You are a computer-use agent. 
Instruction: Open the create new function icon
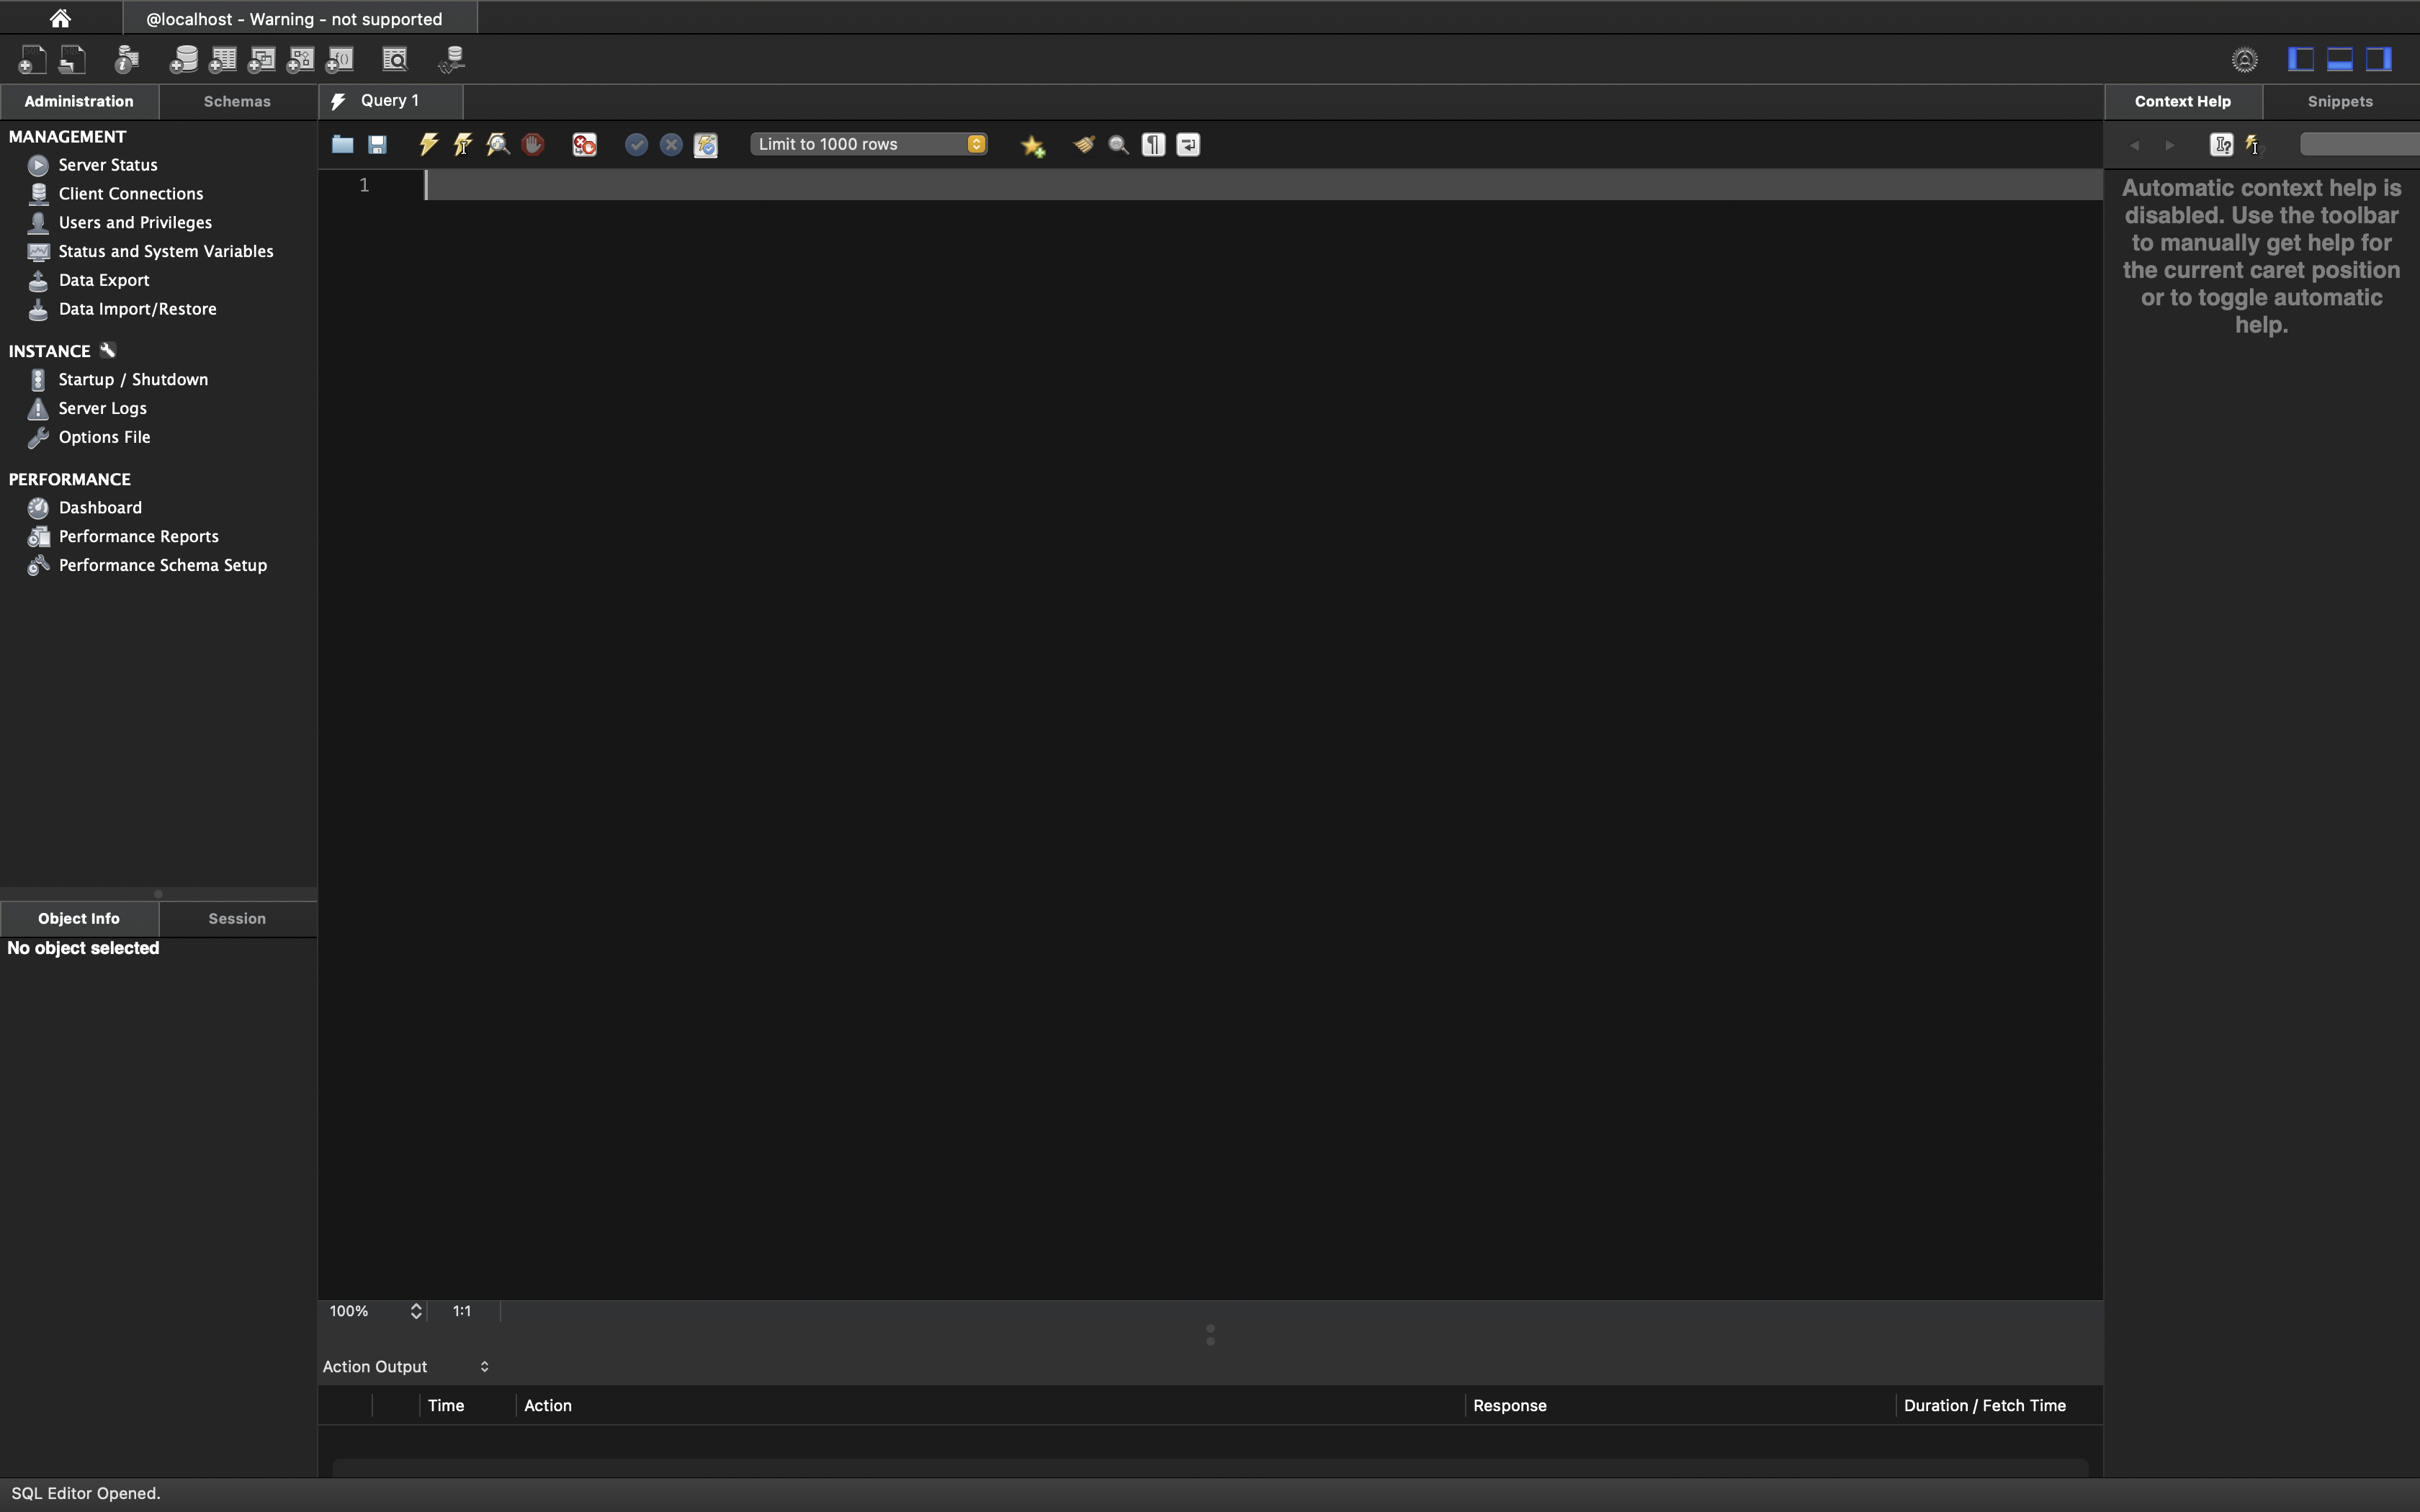pyautogui.click(x=340, y=60)
